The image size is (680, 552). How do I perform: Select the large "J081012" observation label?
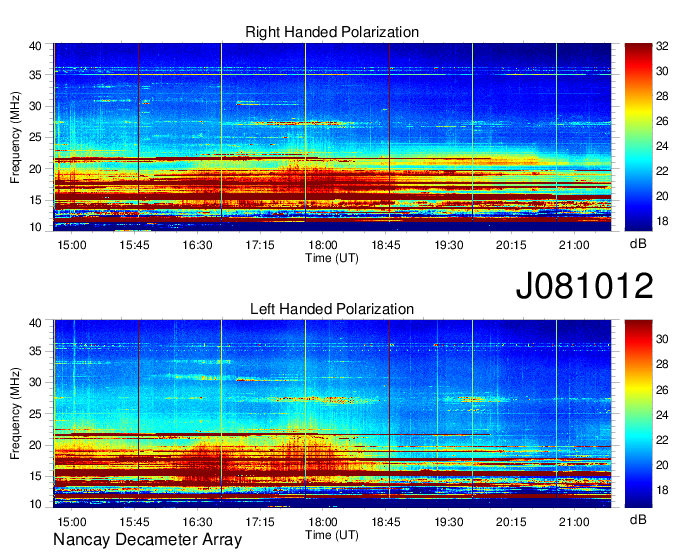[x=584, y=286]
